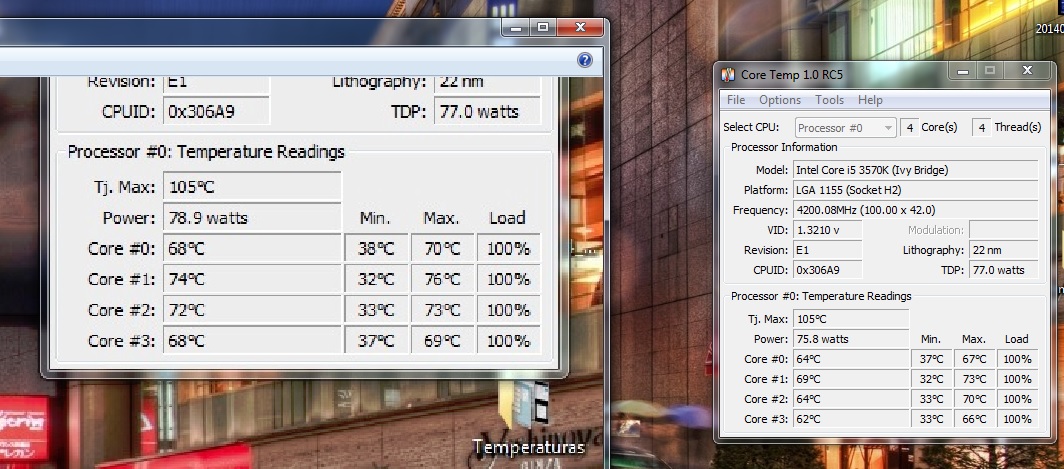The height and width of the screenshot is (469, 1064).
Task: Click the Thread(s) count box
Action: [x=982, y=128]
